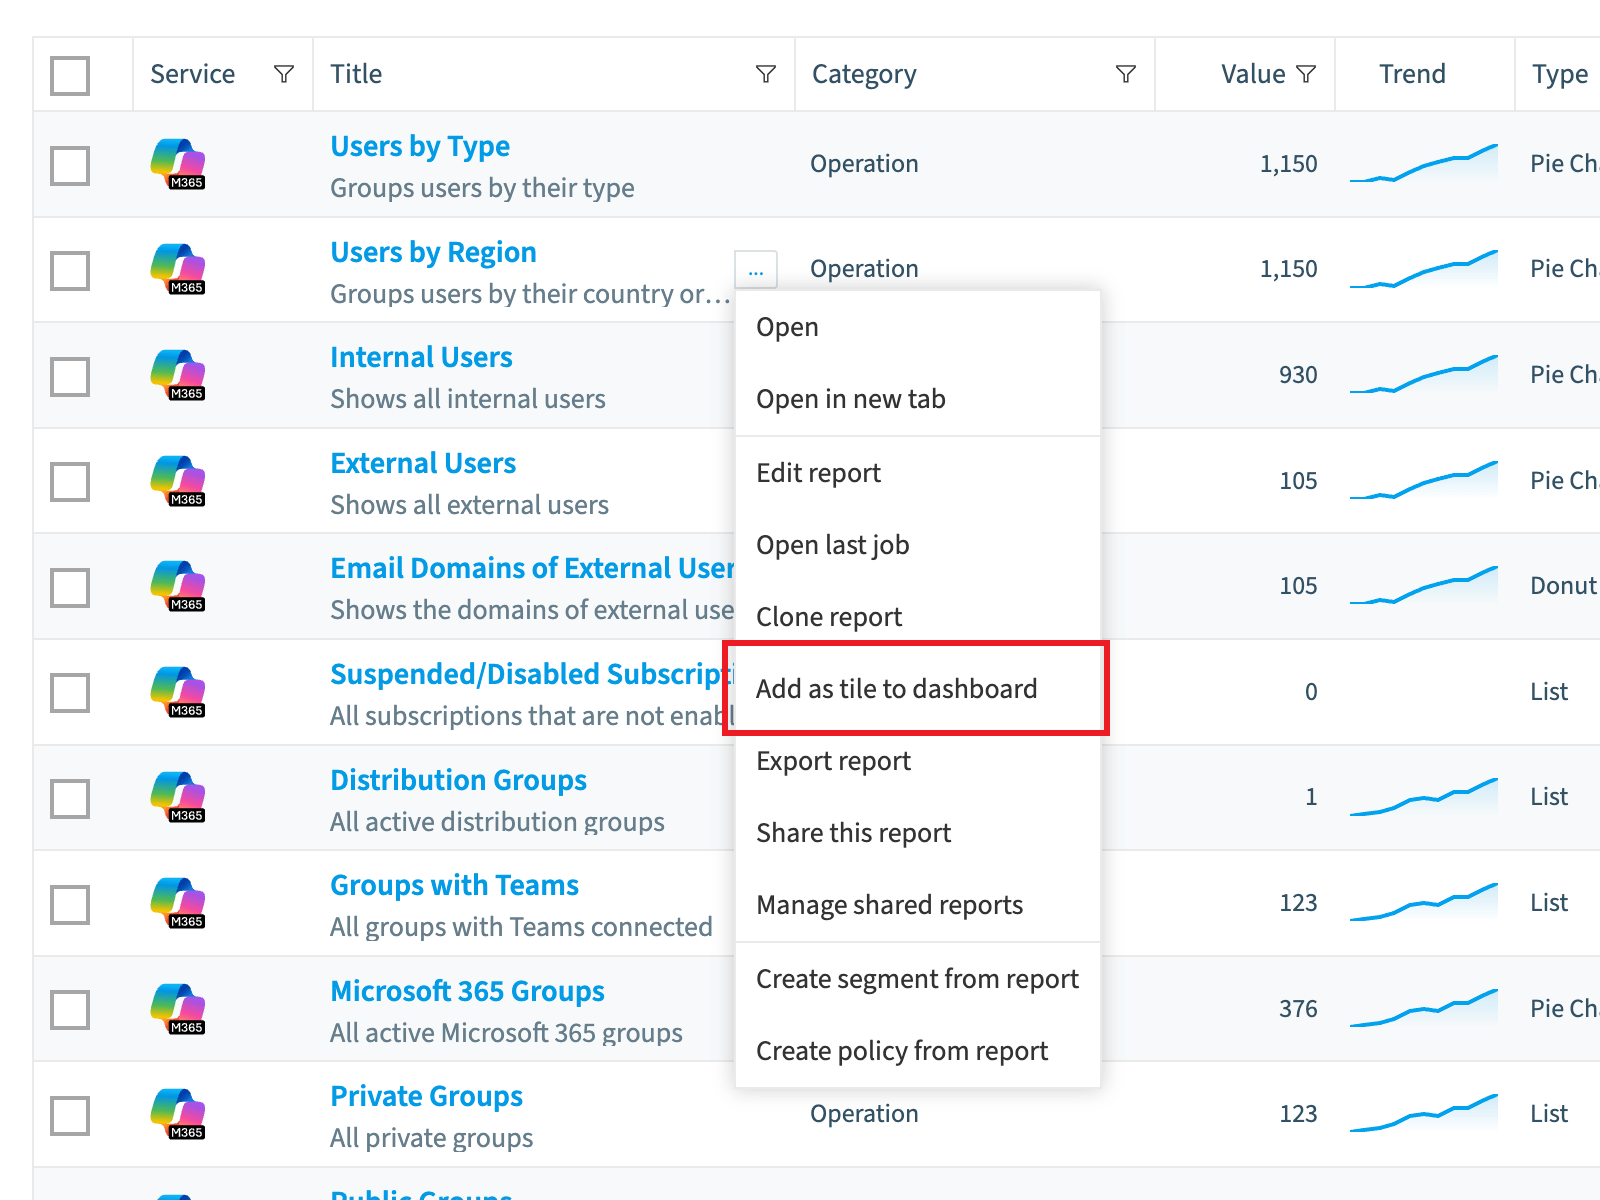Click the M365 icon for Internal Users

(x=178, y=375)
